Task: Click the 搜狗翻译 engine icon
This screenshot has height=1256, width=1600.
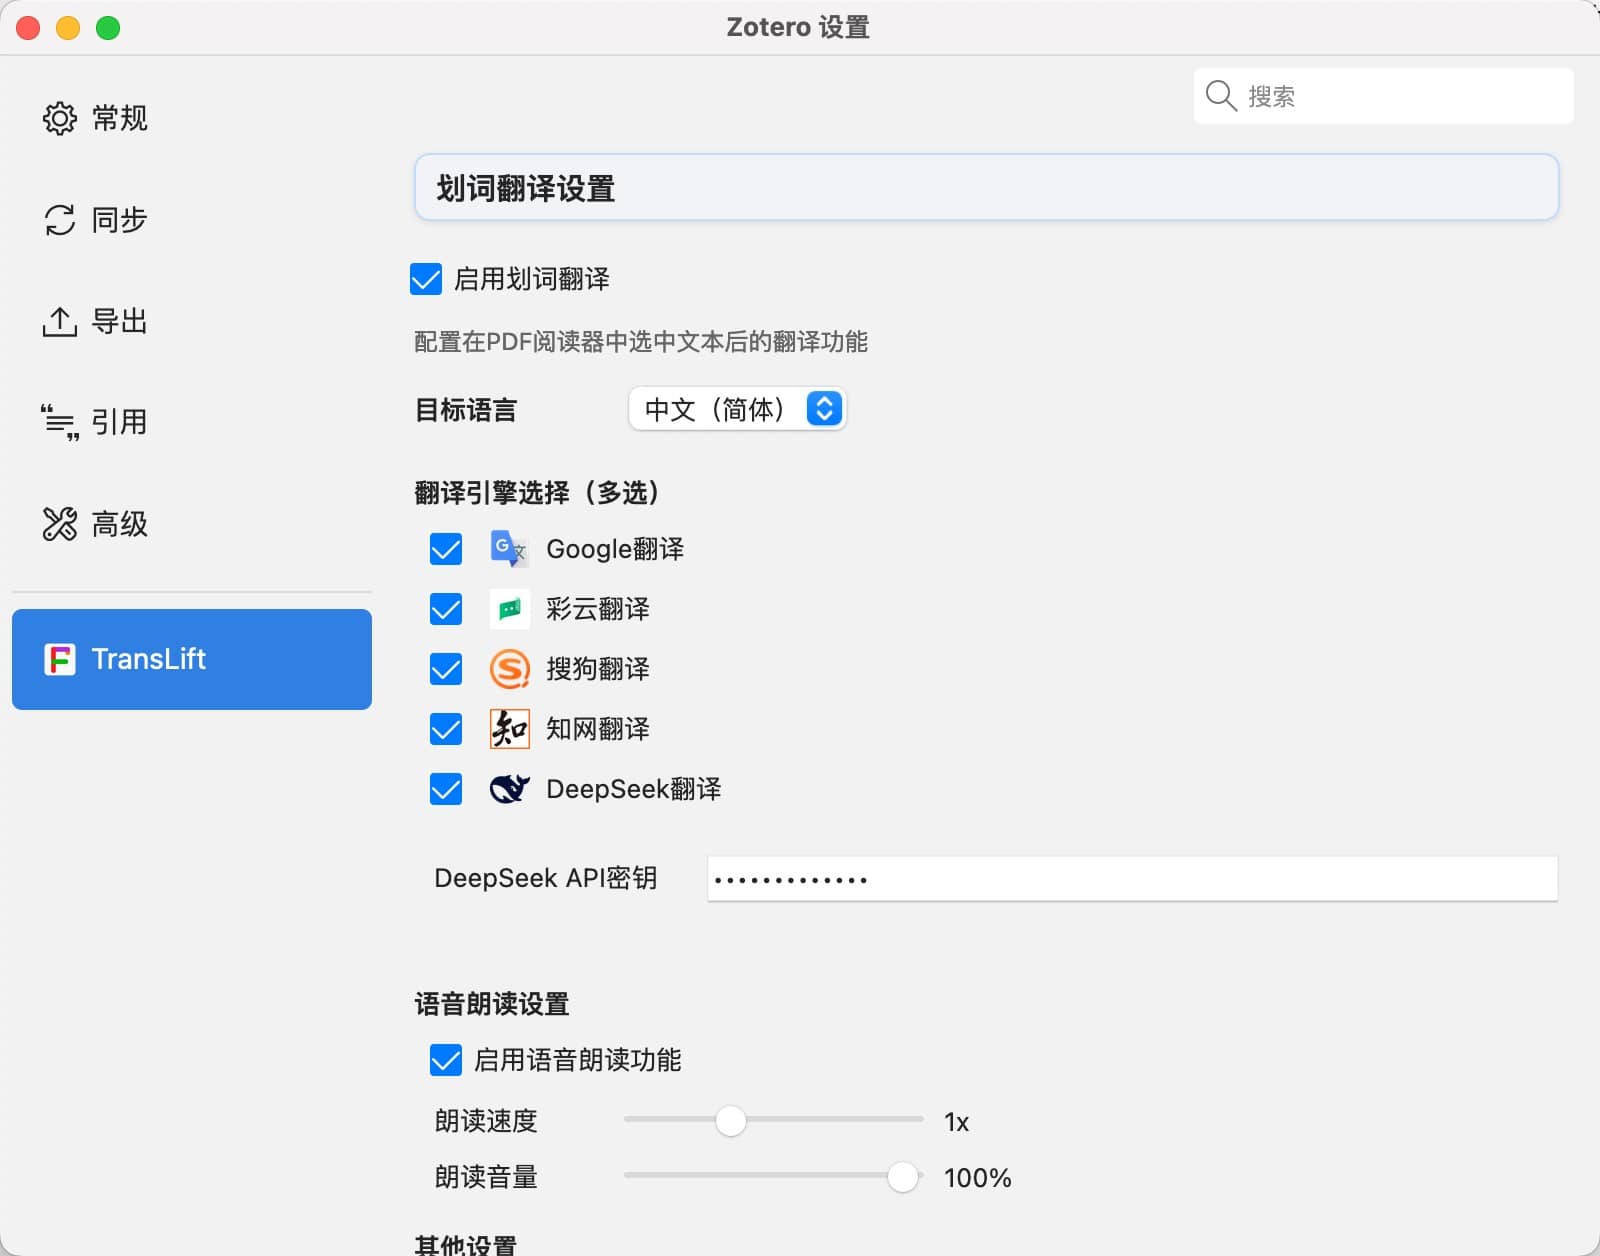Action: (510, 669)
